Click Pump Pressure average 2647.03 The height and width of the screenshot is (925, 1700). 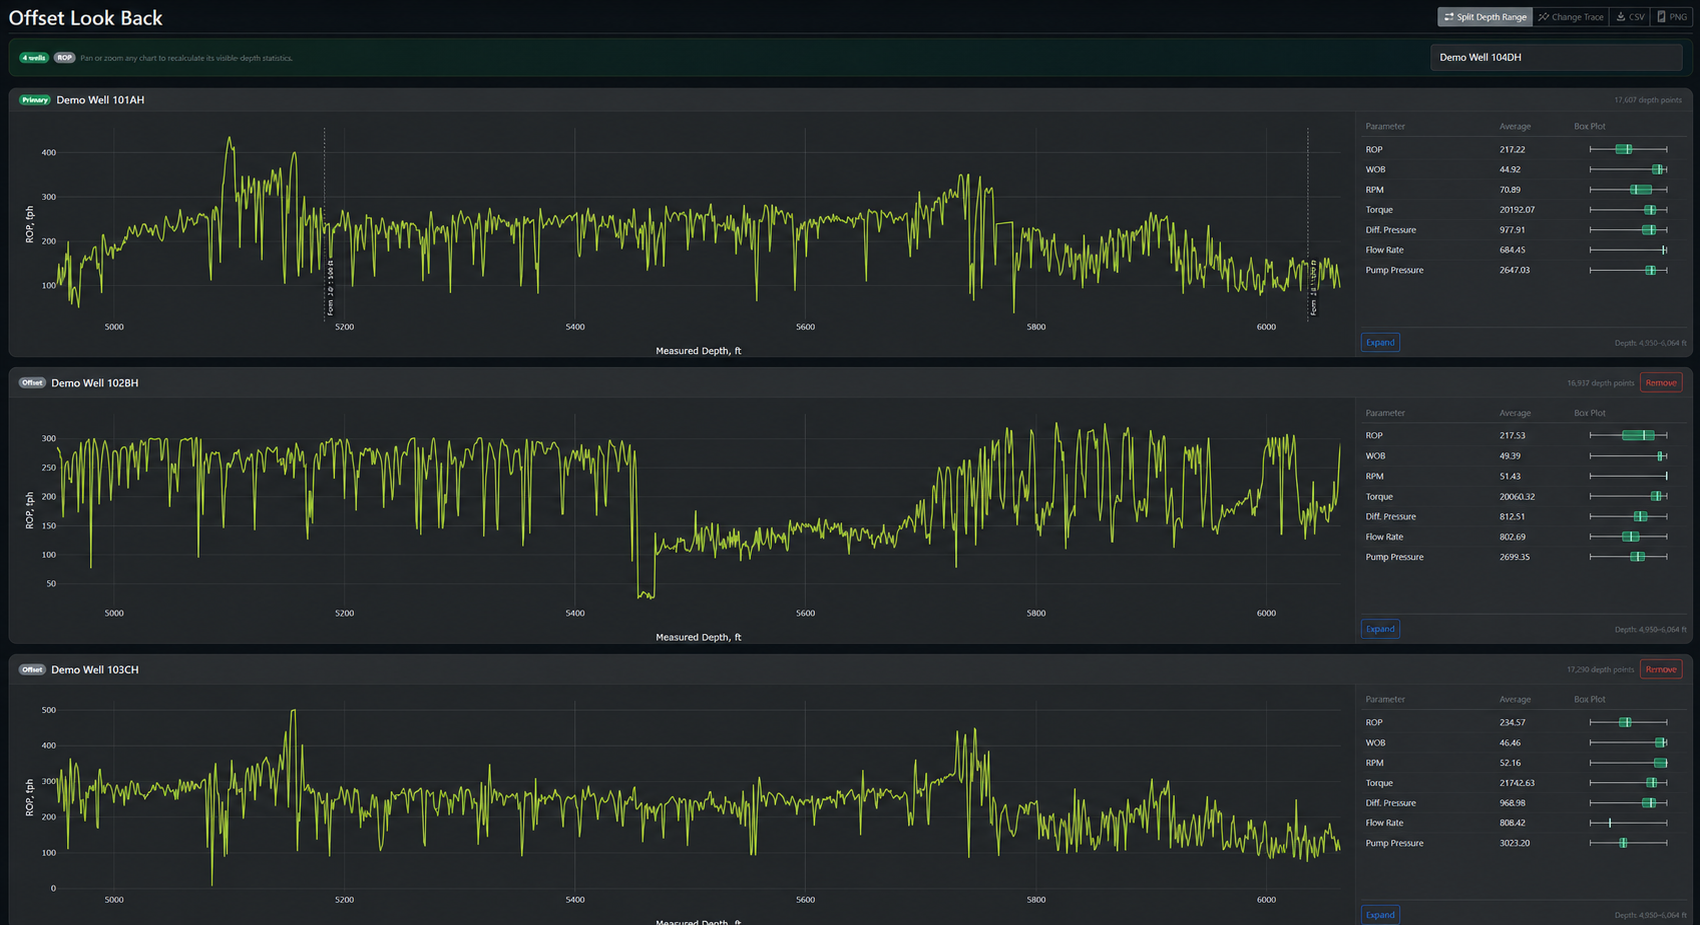point(1514,269)
